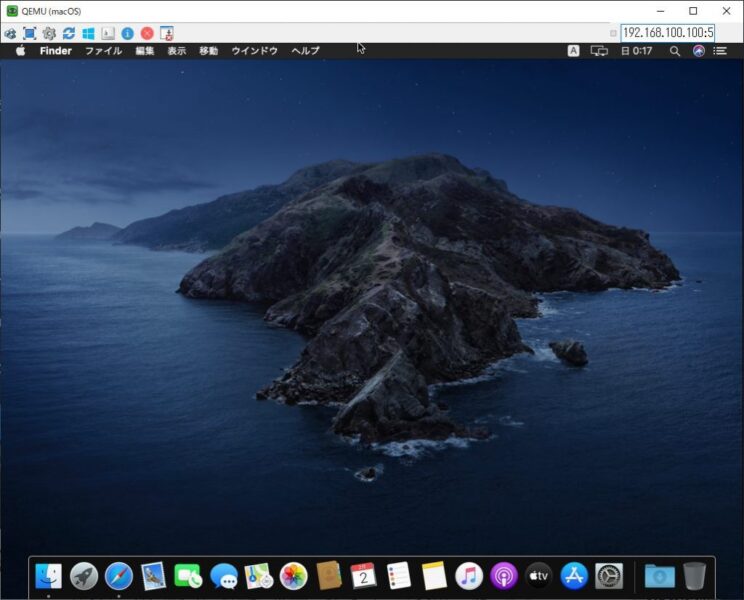Open Mail stamp icon in Dock
This screenshot has width=744, height=600.
tap(153, 576)
